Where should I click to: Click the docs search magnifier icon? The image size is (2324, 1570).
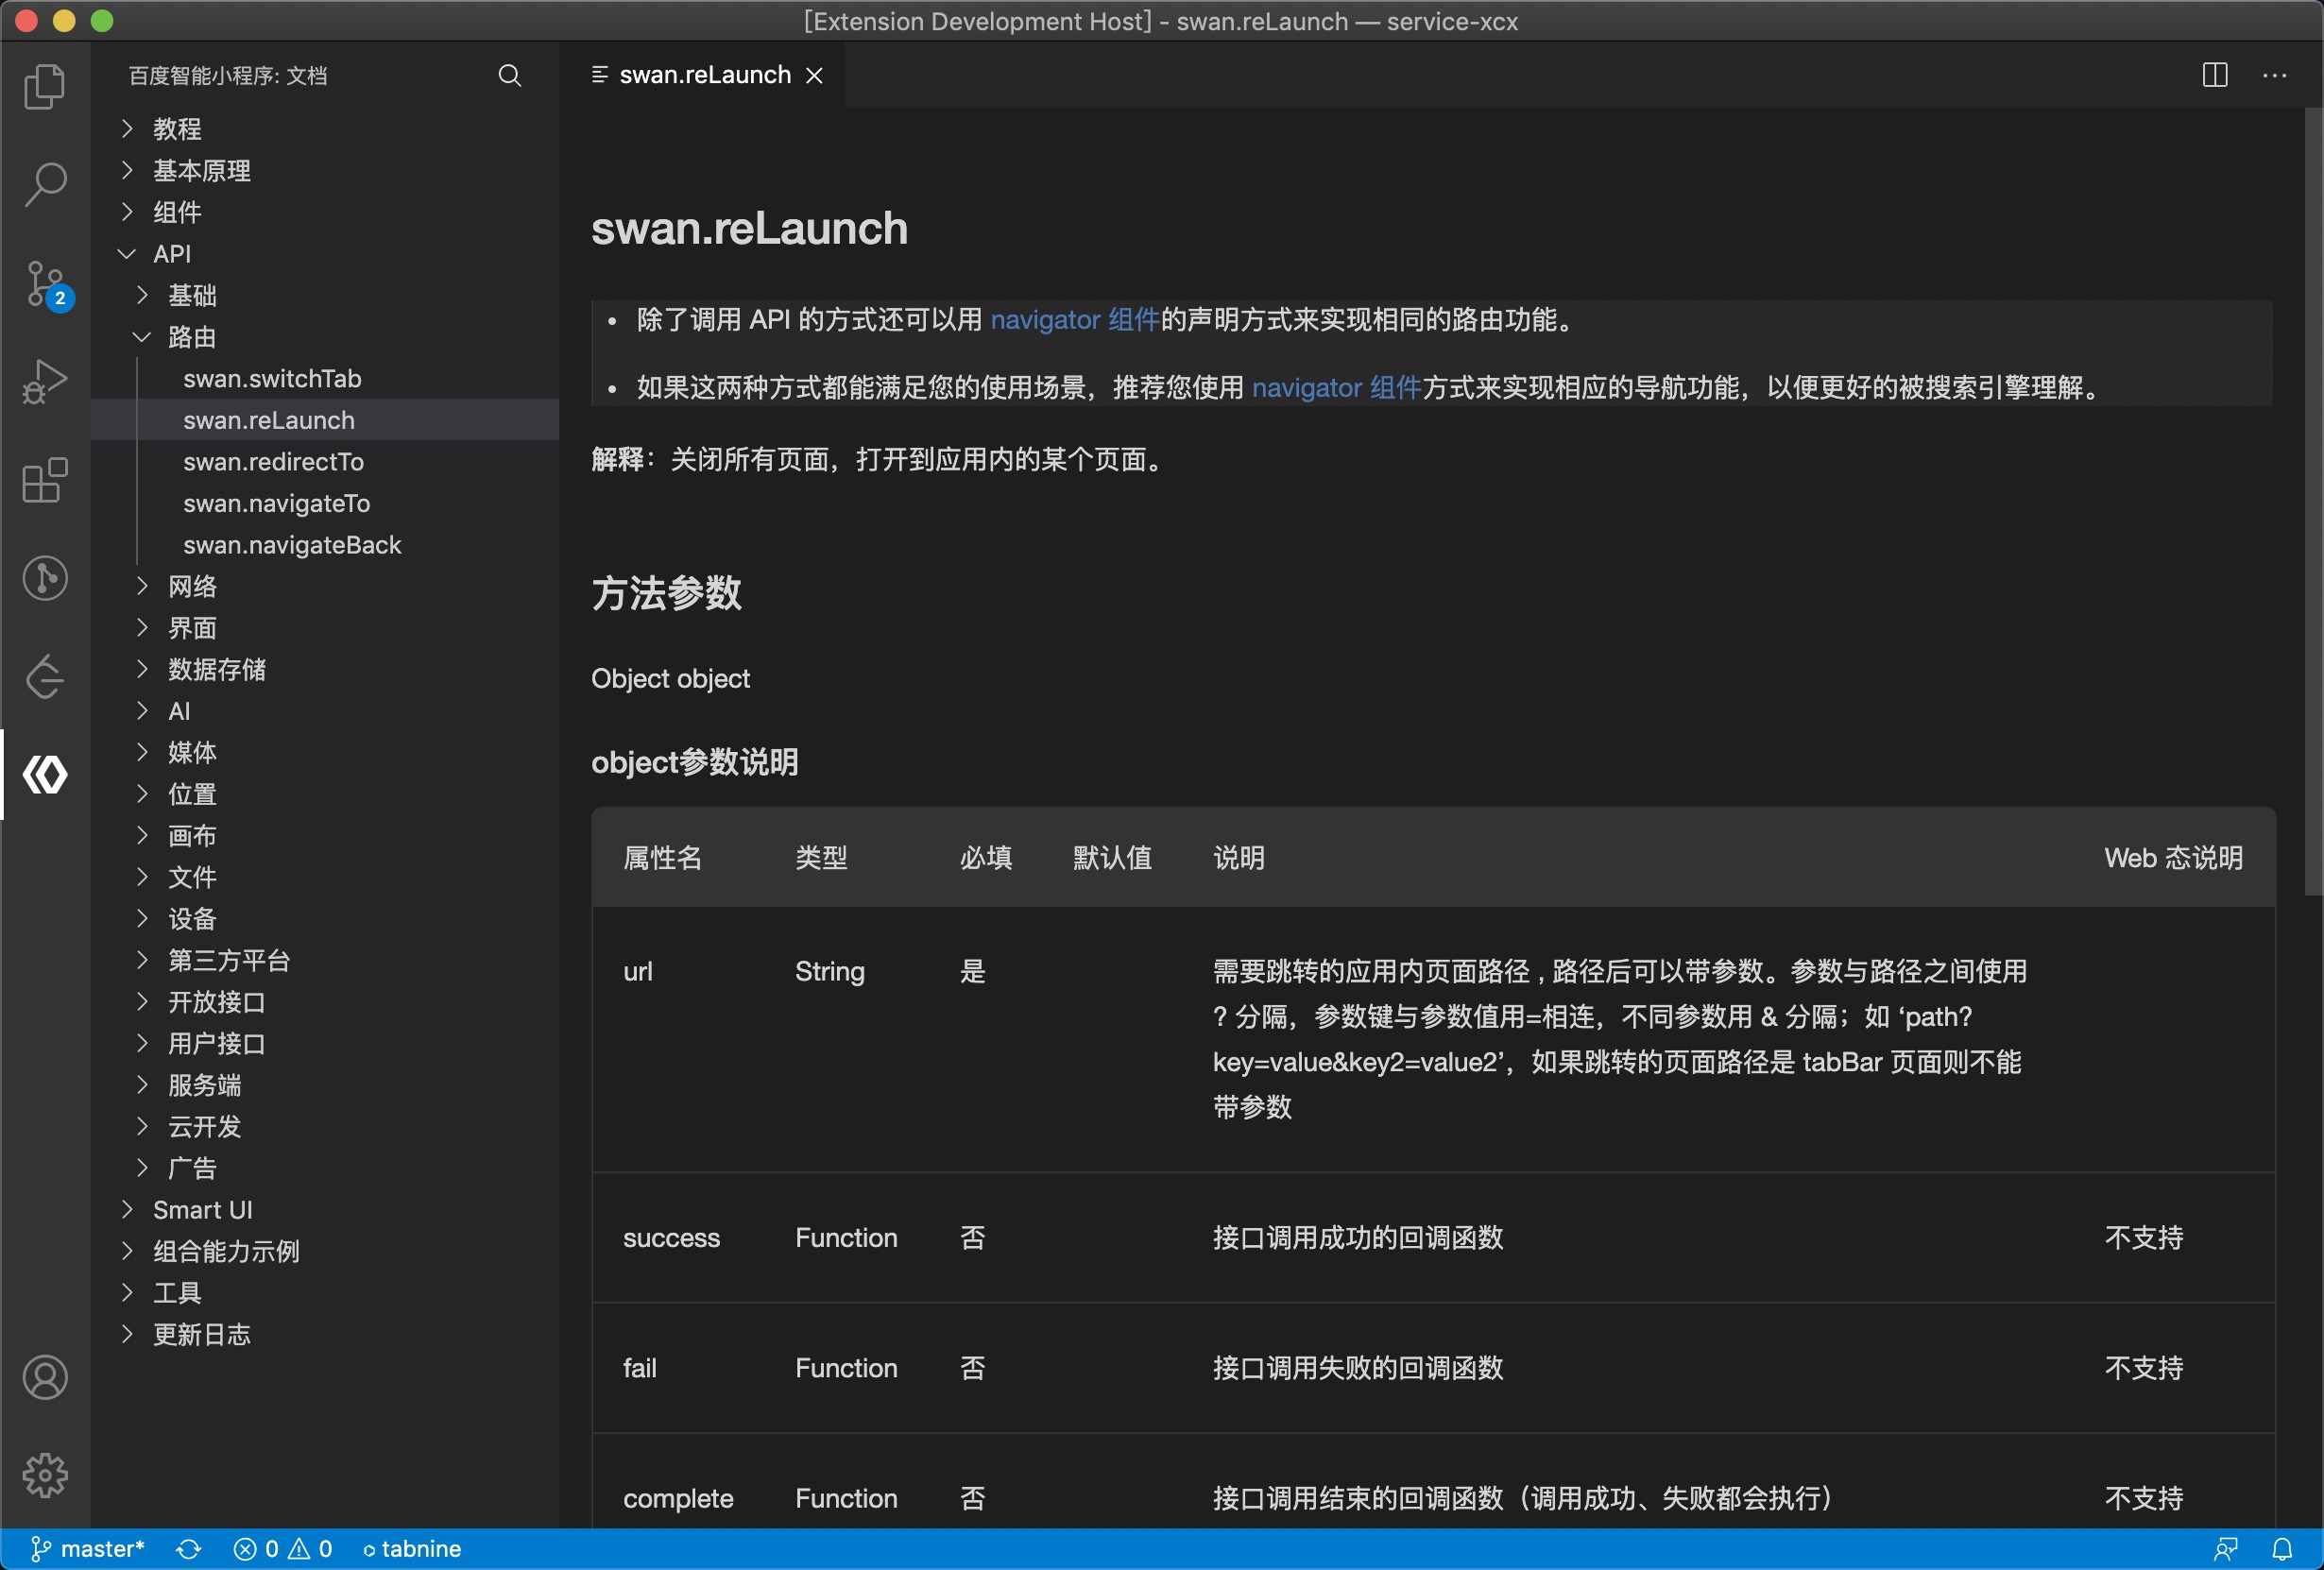(x=510, y=76)
